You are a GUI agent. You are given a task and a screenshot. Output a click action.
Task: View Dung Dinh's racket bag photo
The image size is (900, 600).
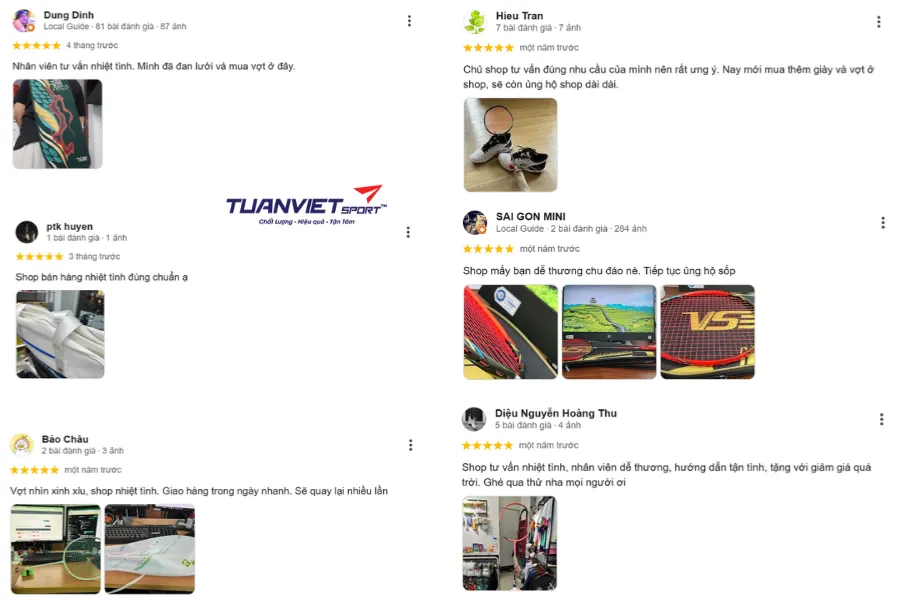pos(57,124)
